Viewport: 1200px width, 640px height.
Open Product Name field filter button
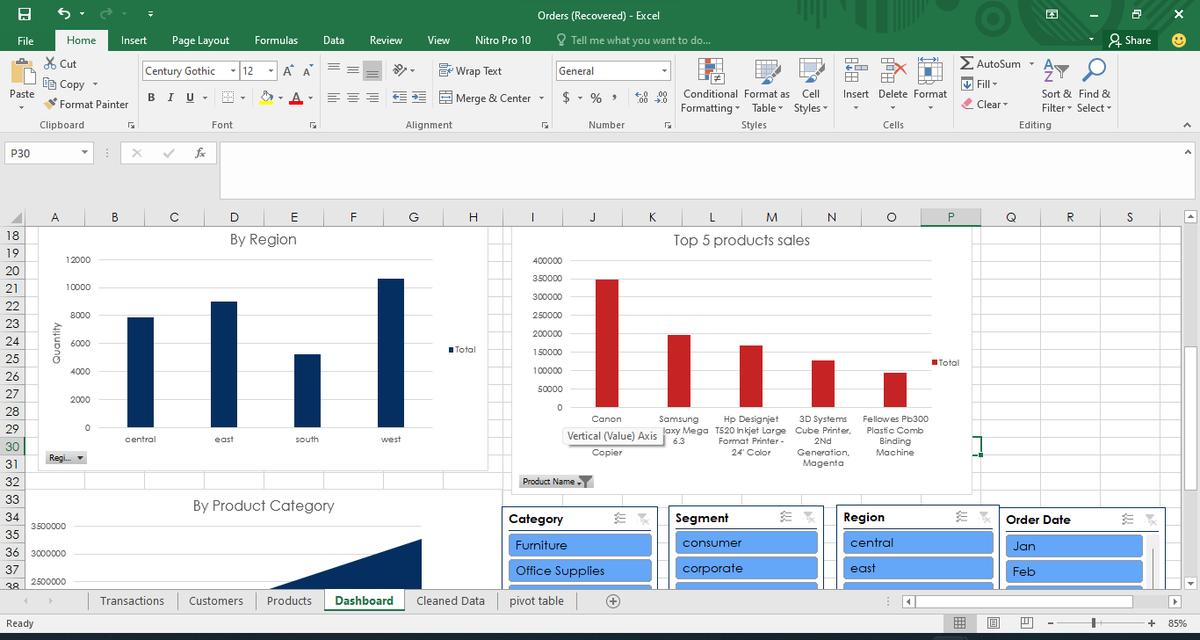[557, 482]
